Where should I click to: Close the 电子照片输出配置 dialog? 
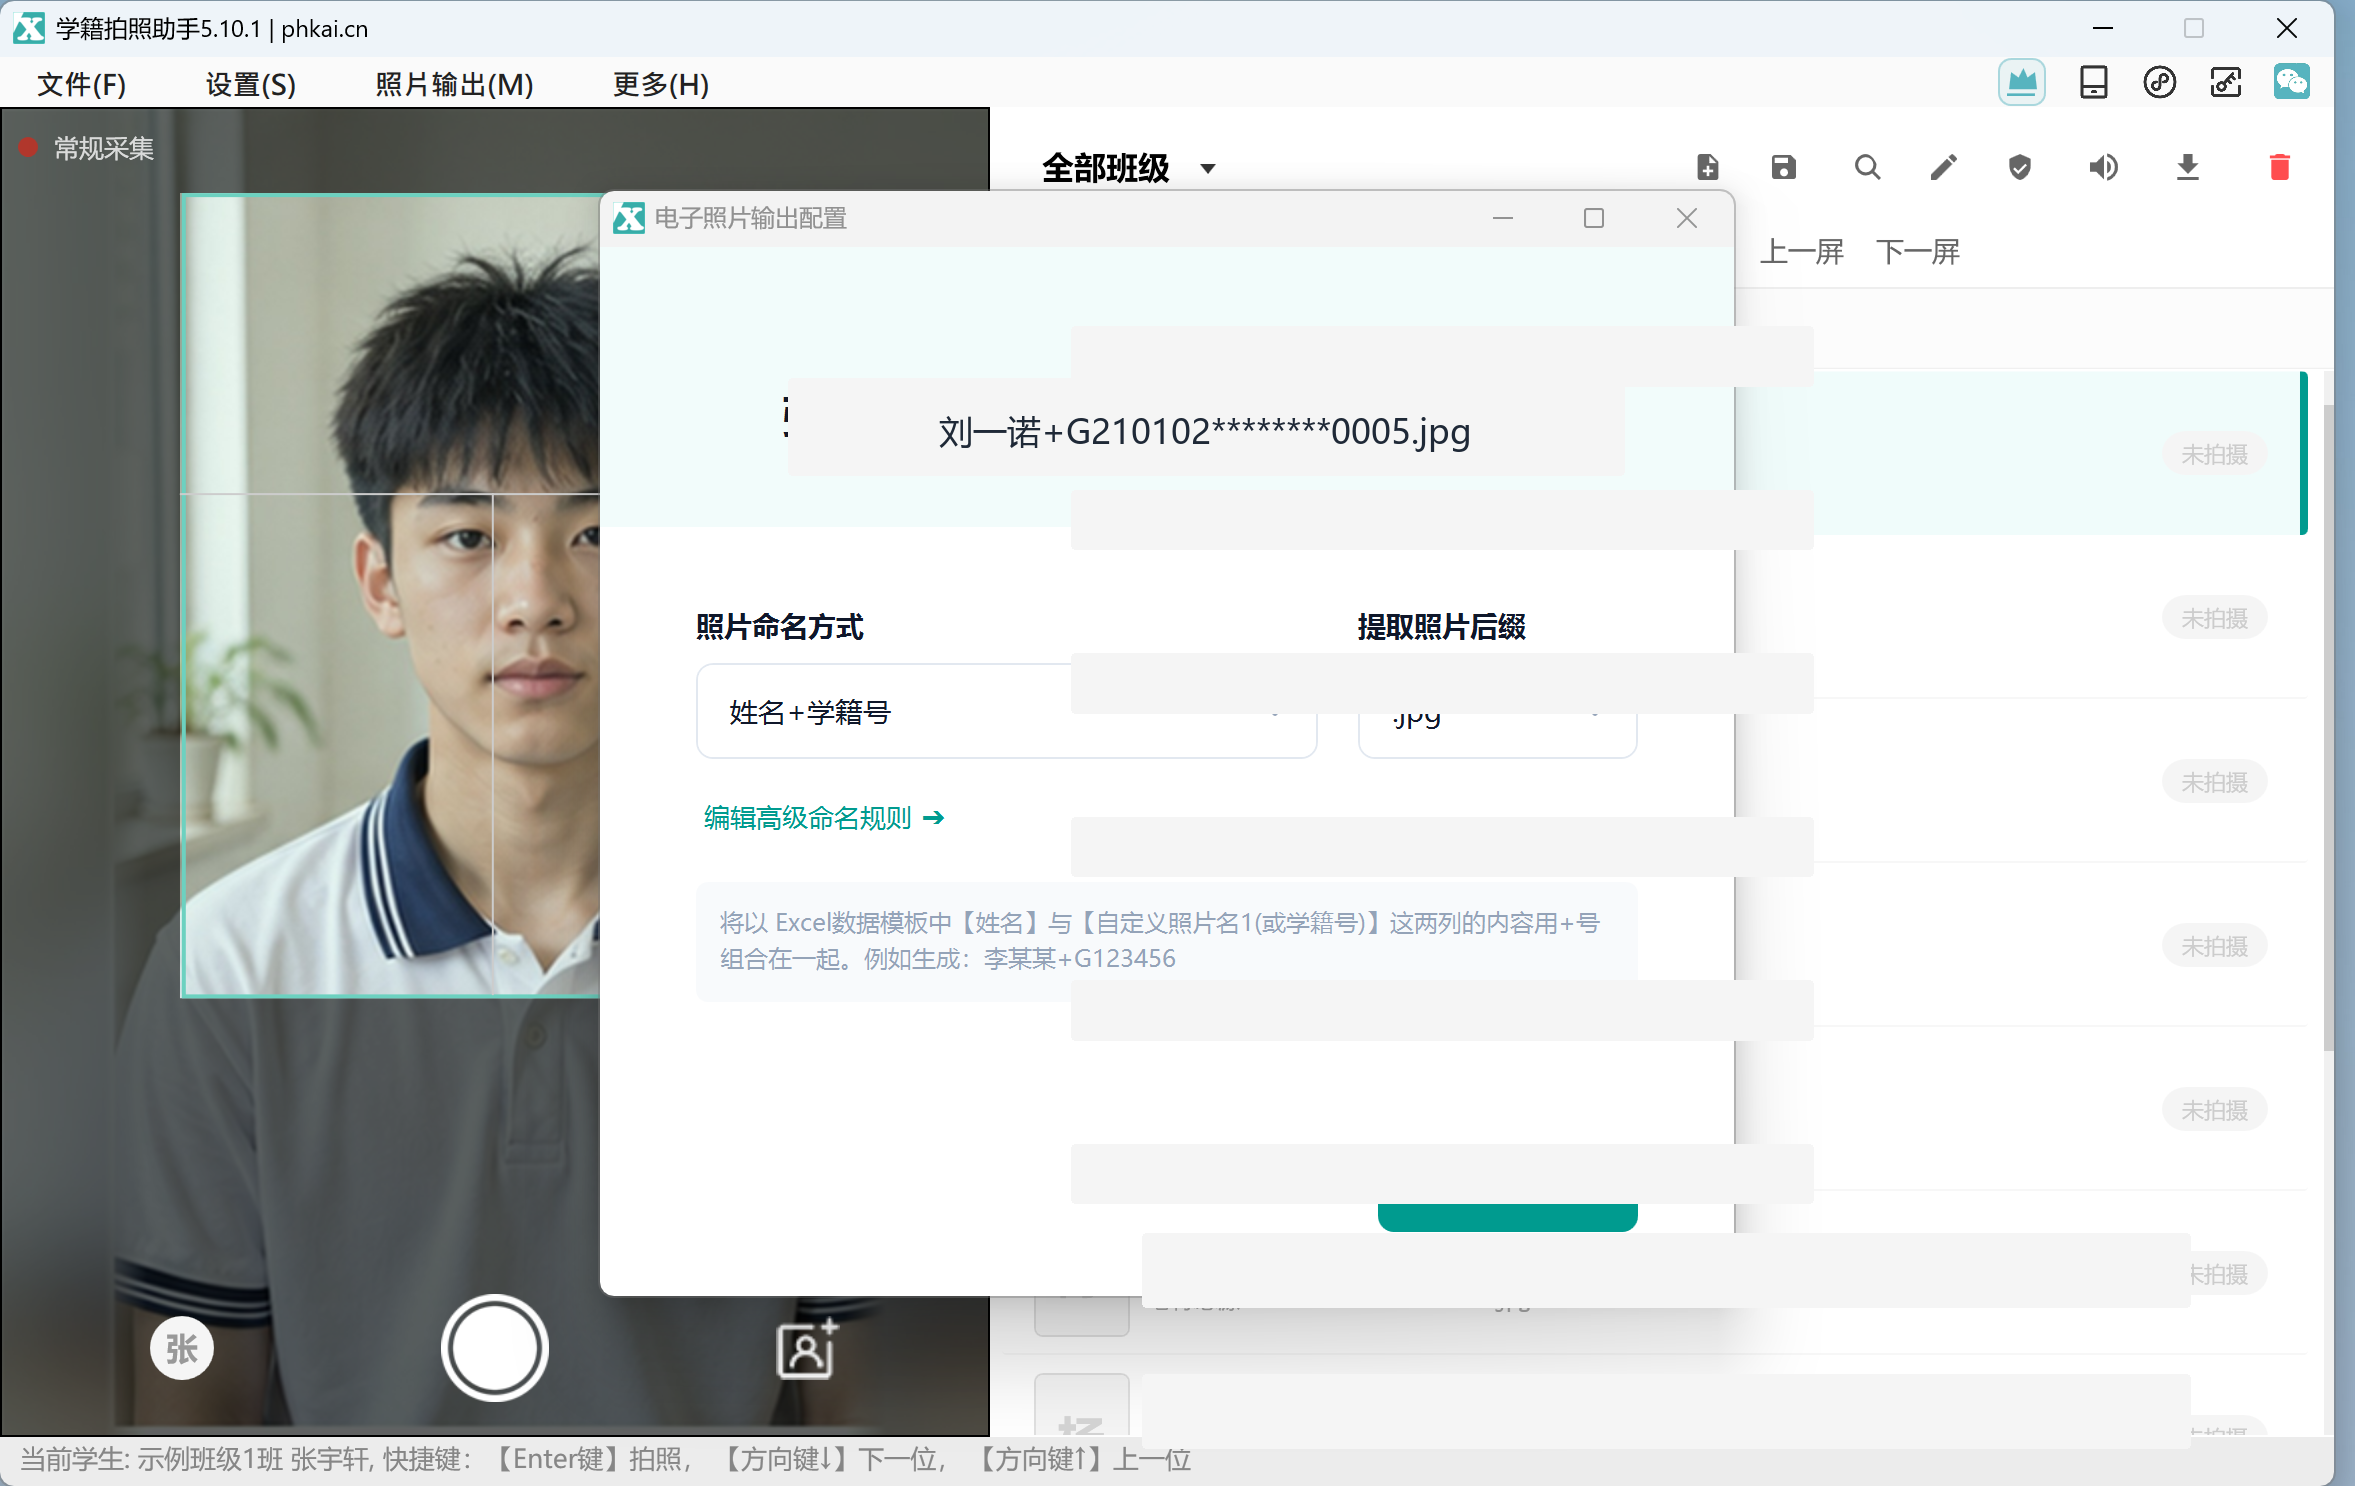(1686, 218)
